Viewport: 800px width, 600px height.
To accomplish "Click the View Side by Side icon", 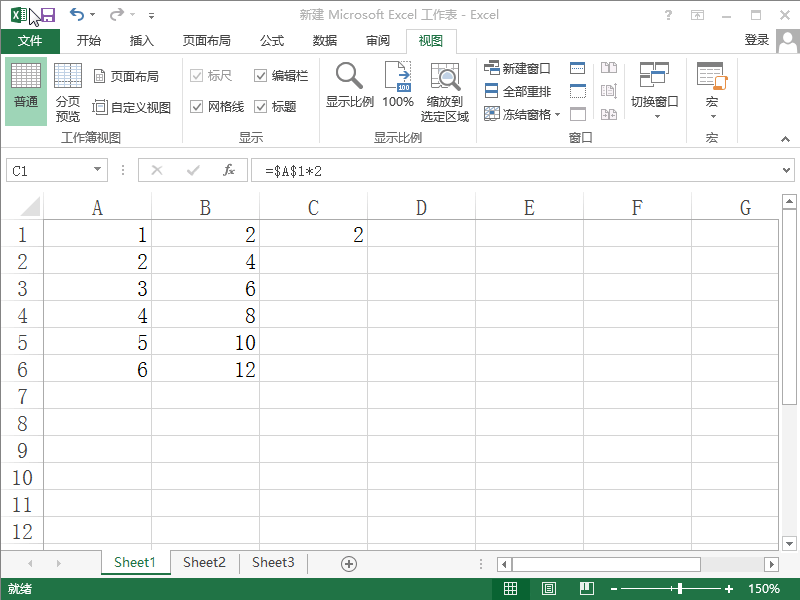I will click(609, 68).
